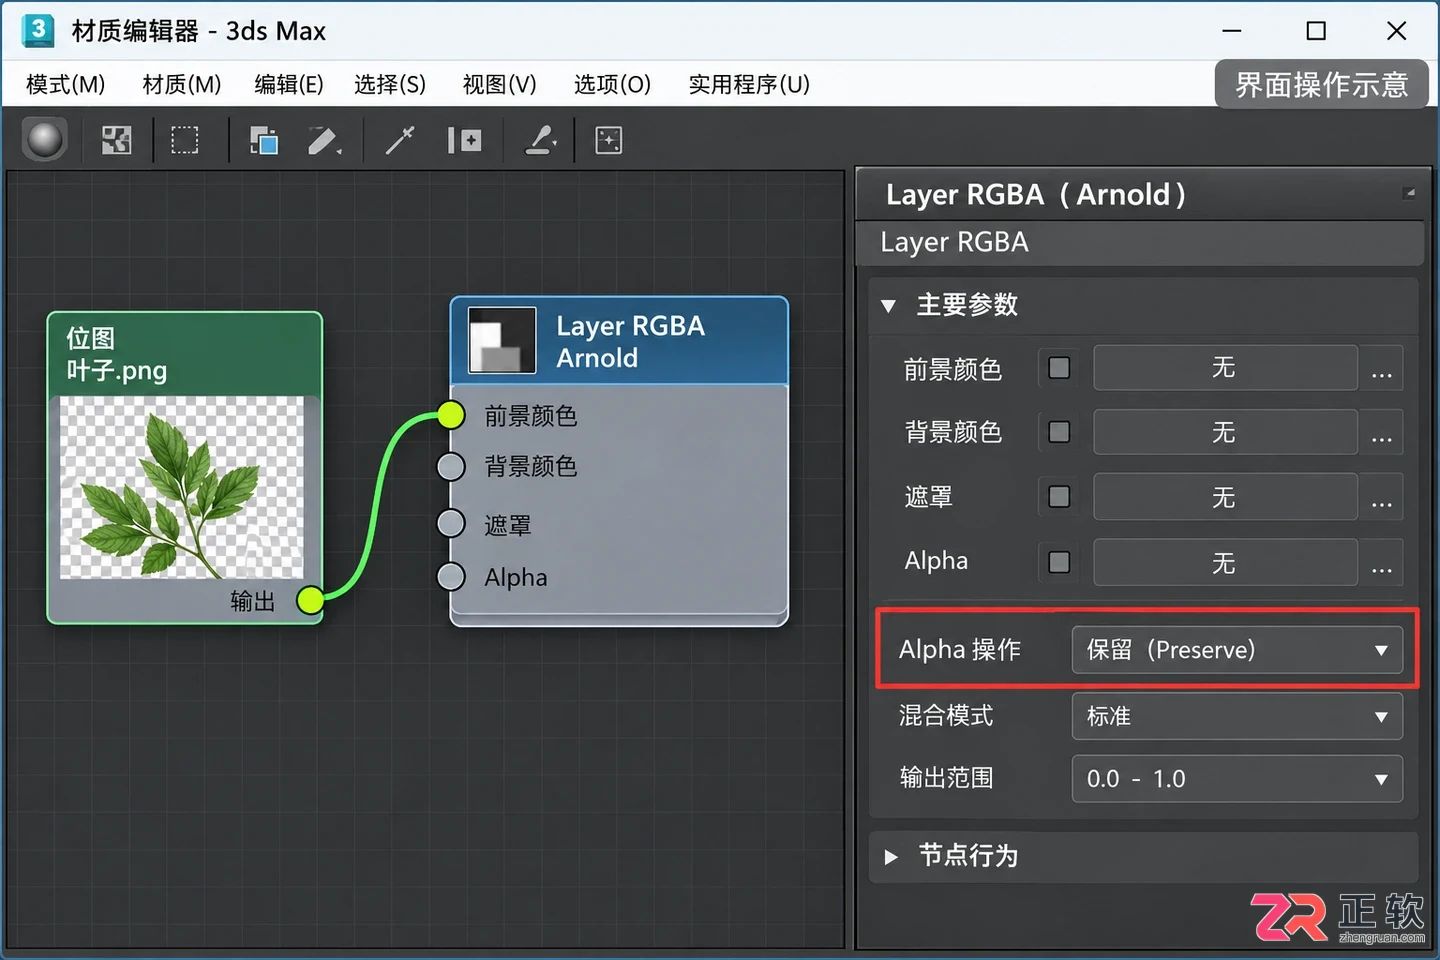Viewport: 1440px width, 960px height.
Task: Click the leaf bitmap preview thumbnail
Action: 182,488
